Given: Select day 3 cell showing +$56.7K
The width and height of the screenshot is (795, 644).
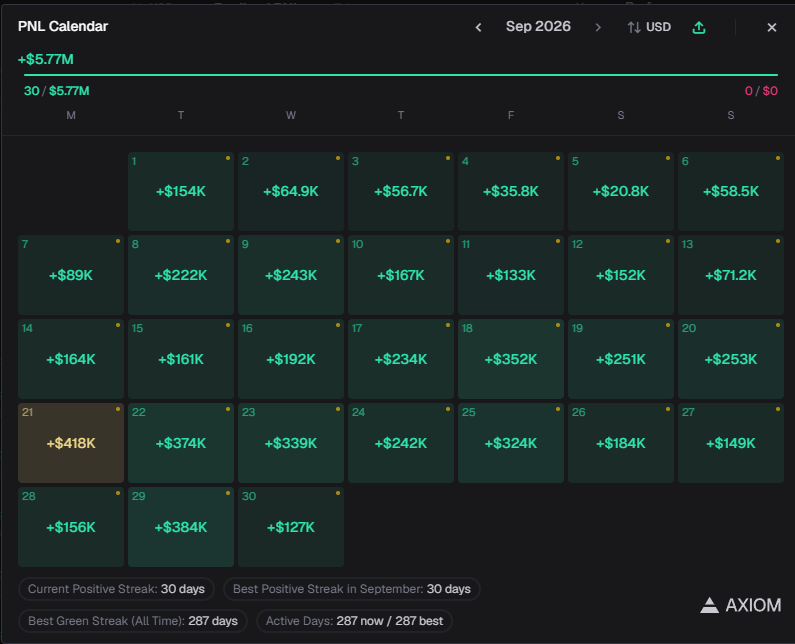Looking at the screenshot, I should click(x=401, y=192).
